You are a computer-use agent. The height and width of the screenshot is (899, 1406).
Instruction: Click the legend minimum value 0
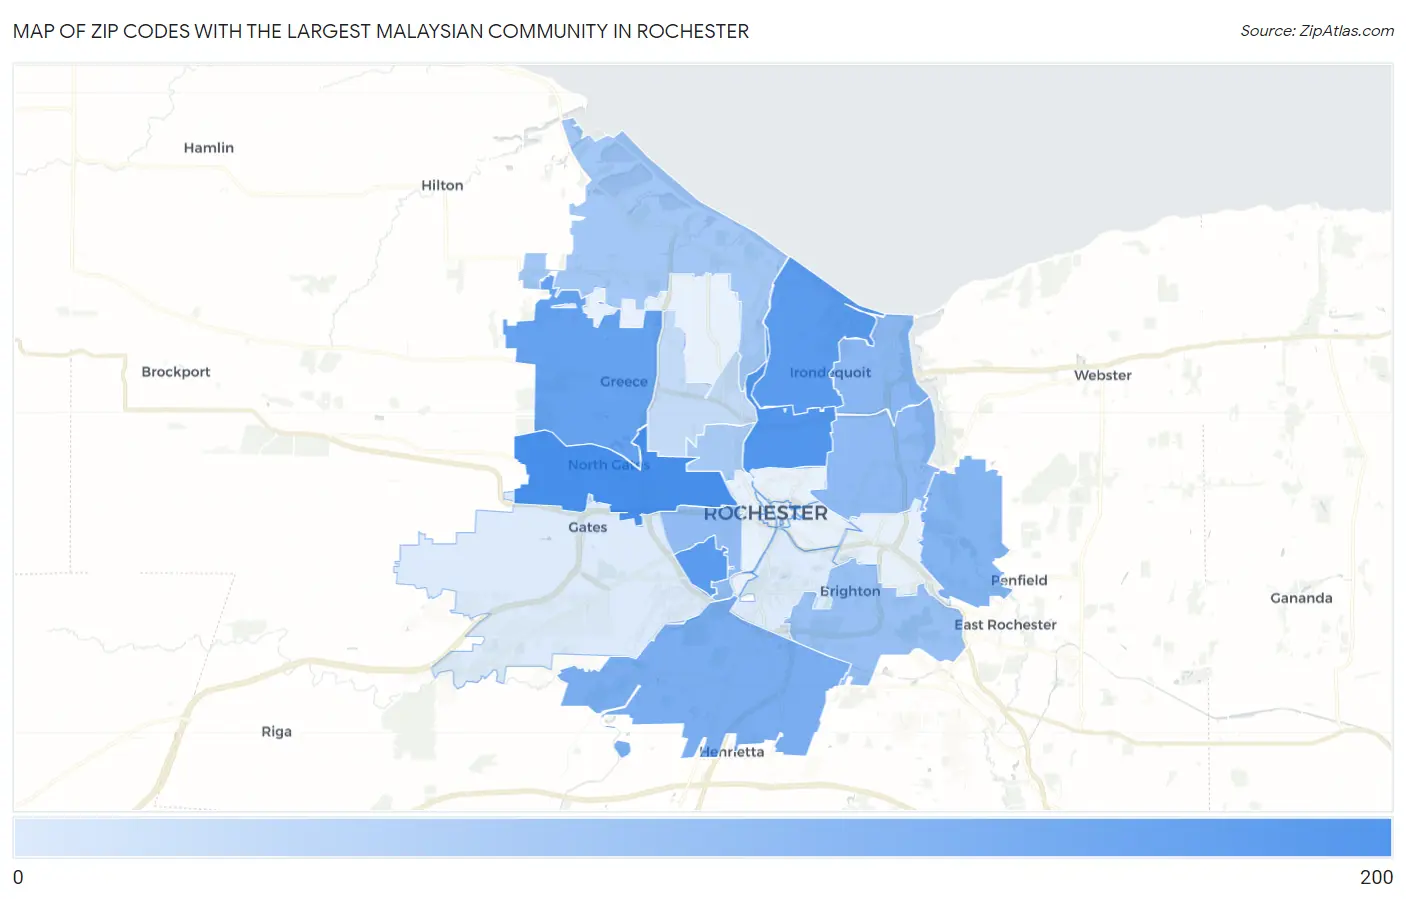(18, 877)
